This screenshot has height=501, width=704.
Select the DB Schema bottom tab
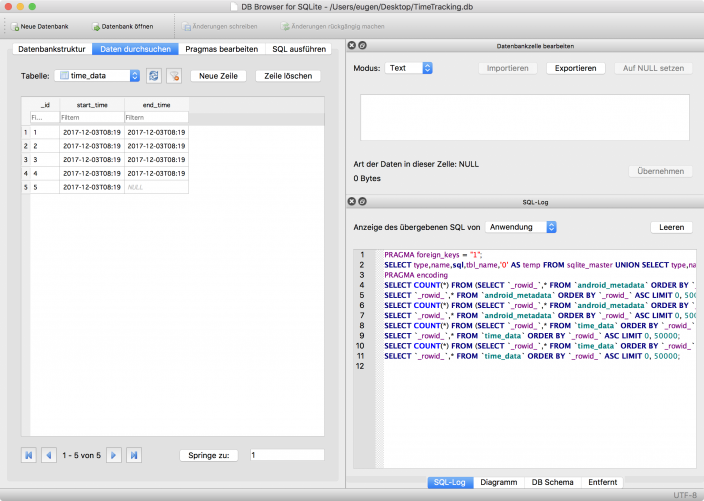[552, 482]
